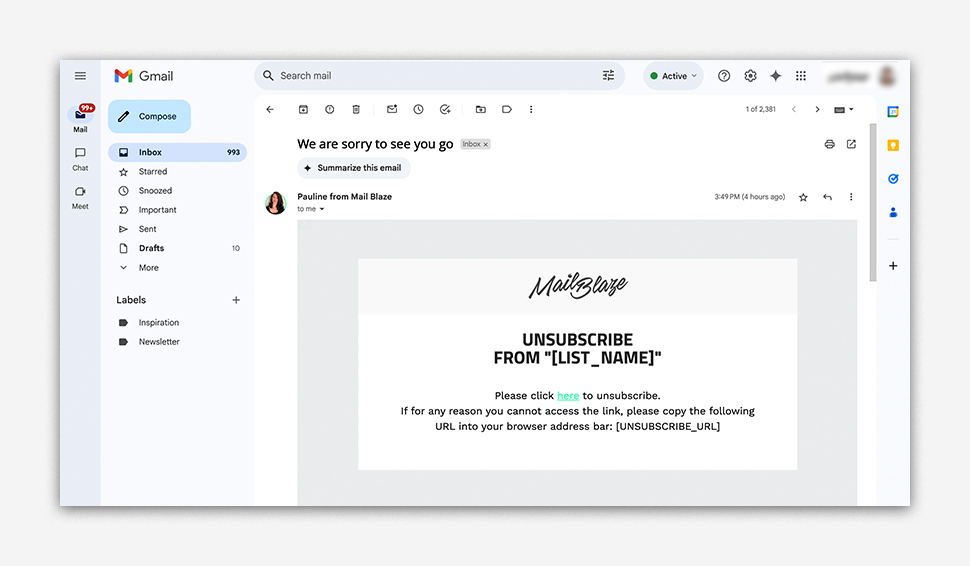Click sender name 'Pauline from Mail Blaze'
Image resolution: width=970 pixels, height=566 pixels.
(x=345, y=197)
